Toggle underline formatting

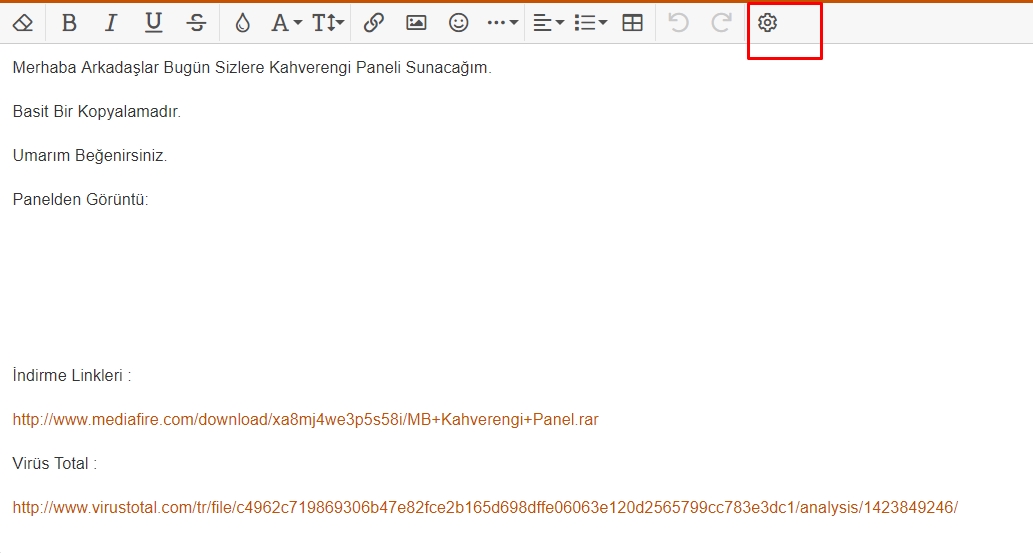(x=154, y=23)
